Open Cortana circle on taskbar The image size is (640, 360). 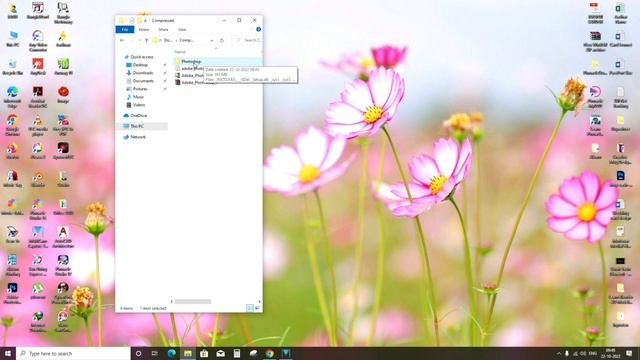coord(138,353)
